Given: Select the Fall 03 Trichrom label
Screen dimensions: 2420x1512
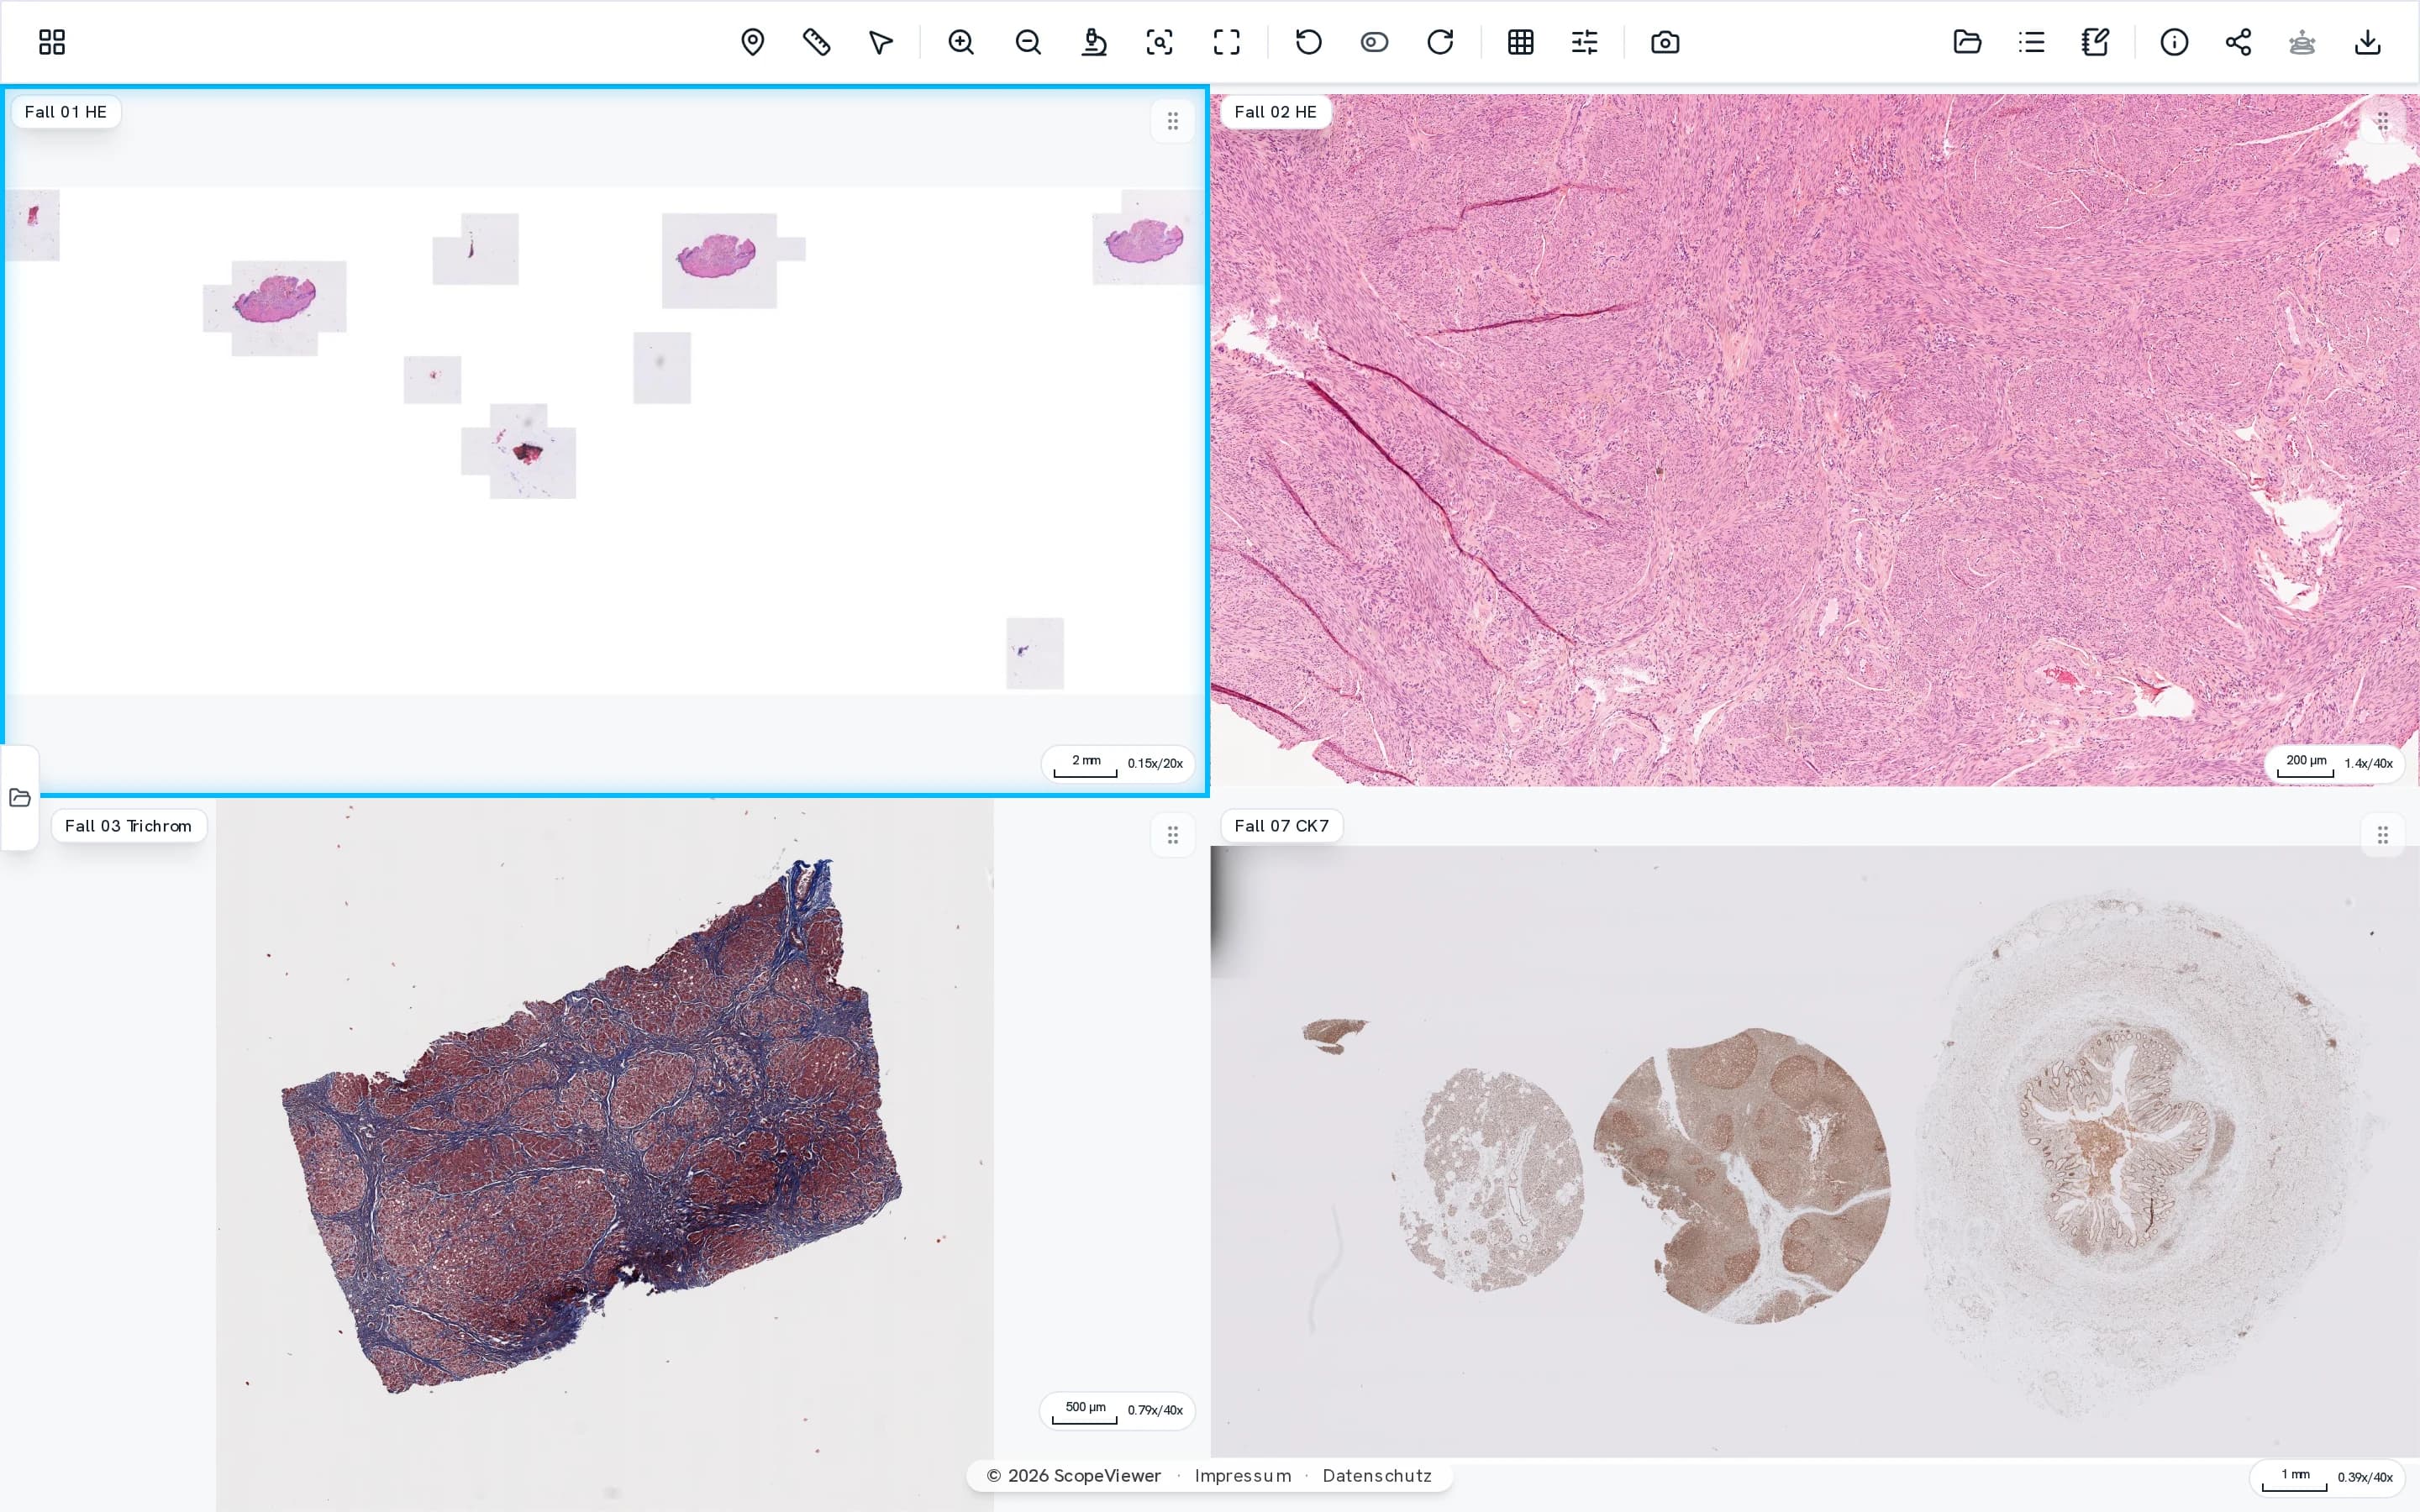Looking at the screenshot, I should tap(128, 826).
